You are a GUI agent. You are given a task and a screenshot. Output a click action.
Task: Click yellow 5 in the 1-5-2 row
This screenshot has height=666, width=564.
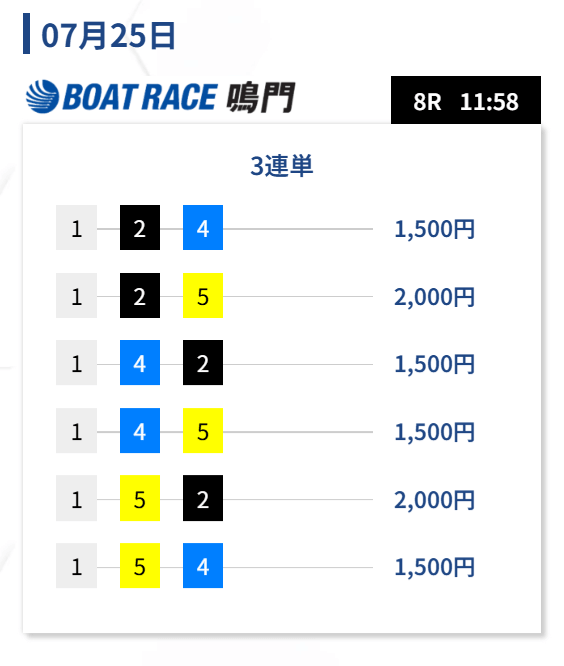(x=140, y=498)
